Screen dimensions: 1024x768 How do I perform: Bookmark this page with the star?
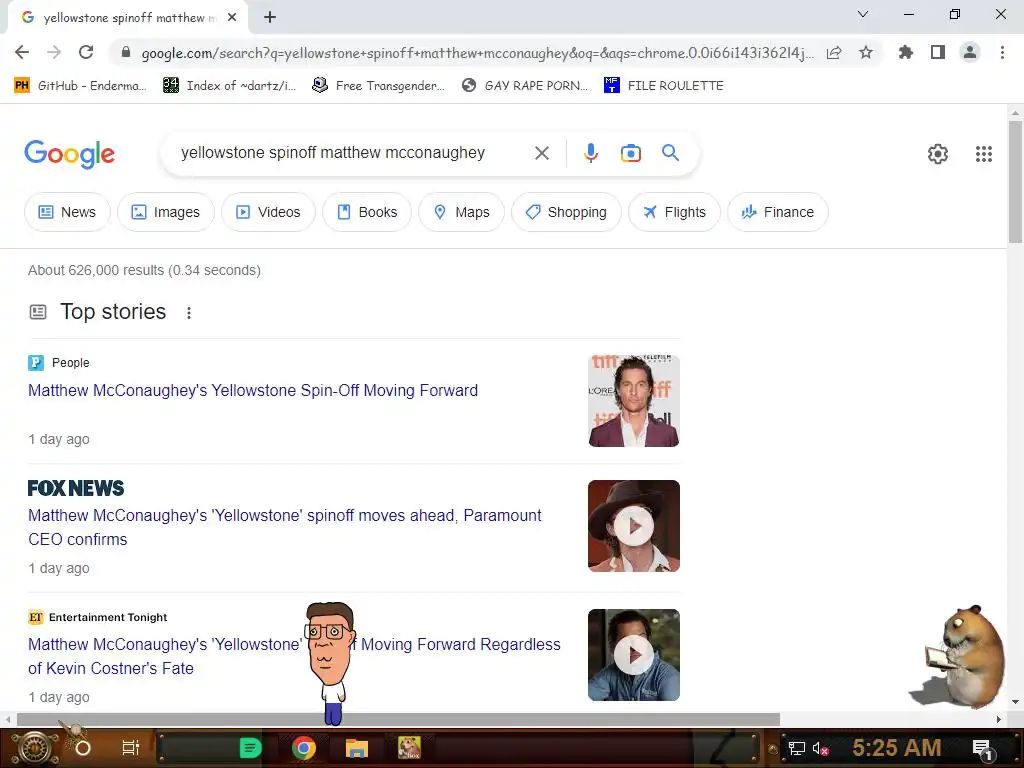pos(866,52)
